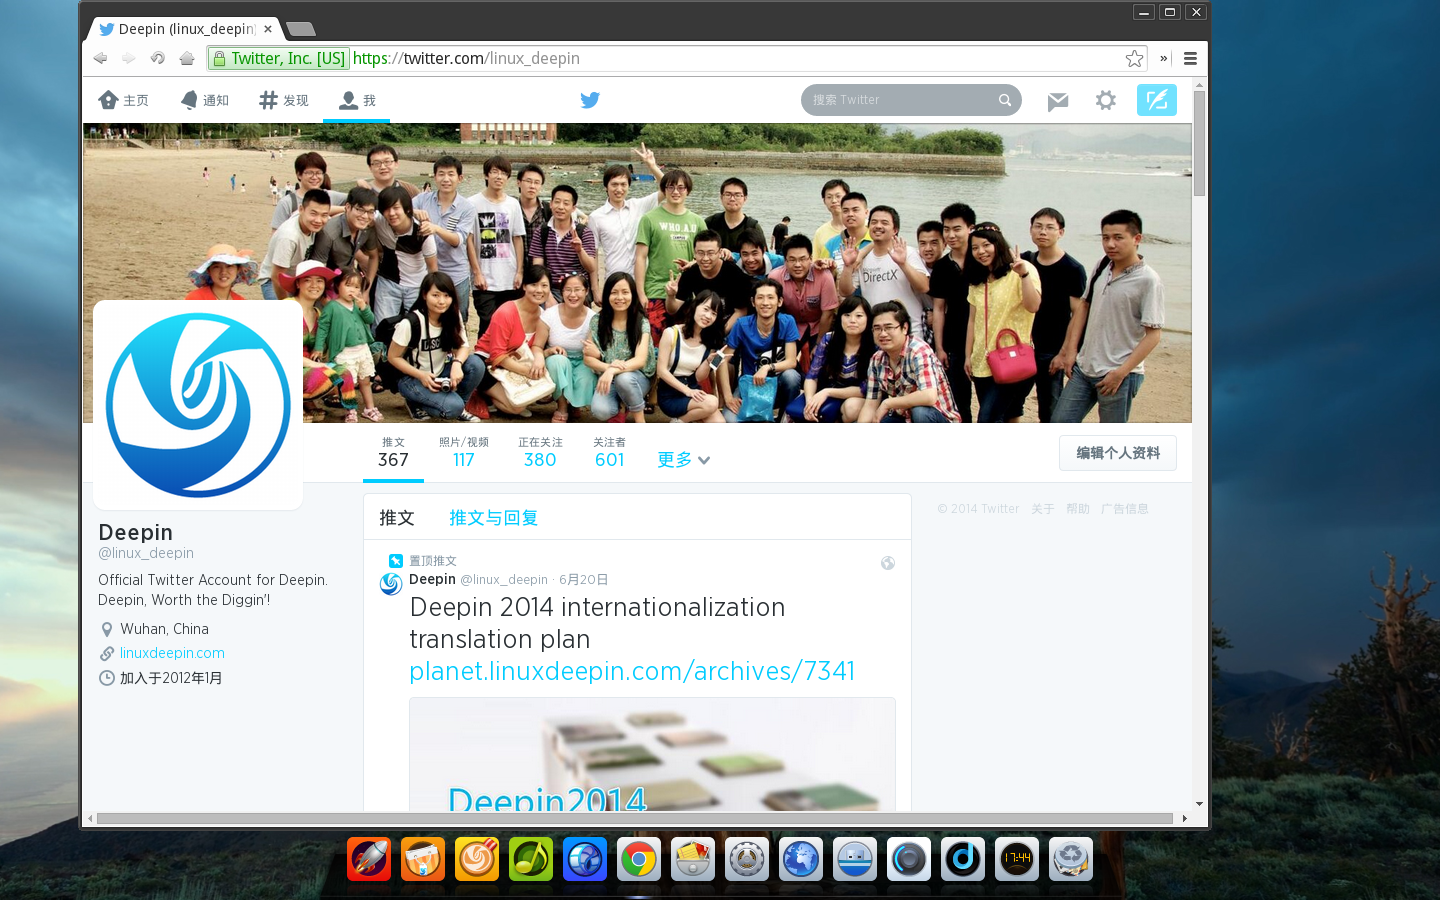Open Photos/Videos (照片/视频) 117

click(x=463, y=452)
